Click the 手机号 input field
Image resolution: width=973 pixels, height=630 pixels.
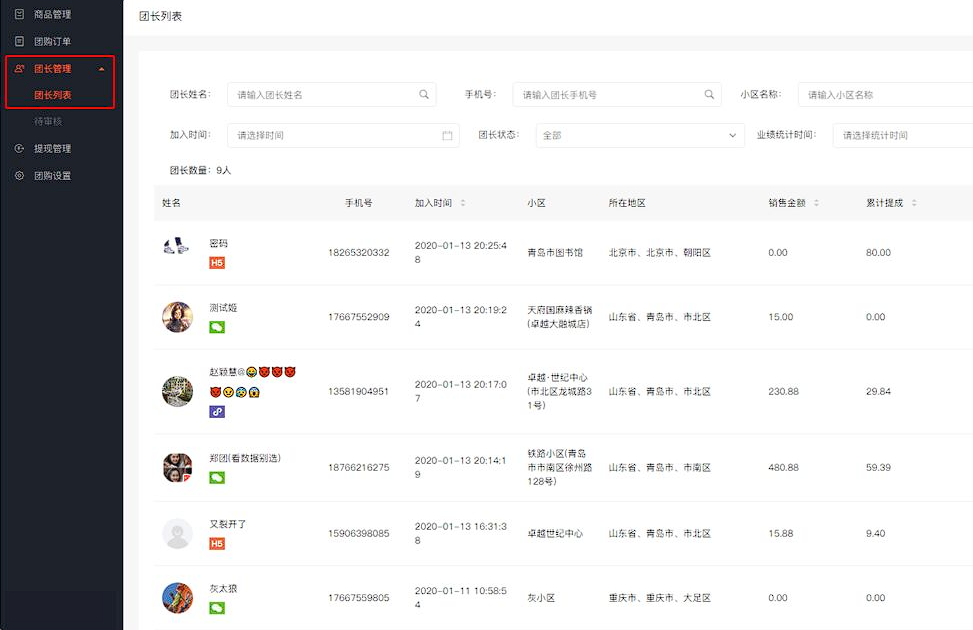pos(617,94)
